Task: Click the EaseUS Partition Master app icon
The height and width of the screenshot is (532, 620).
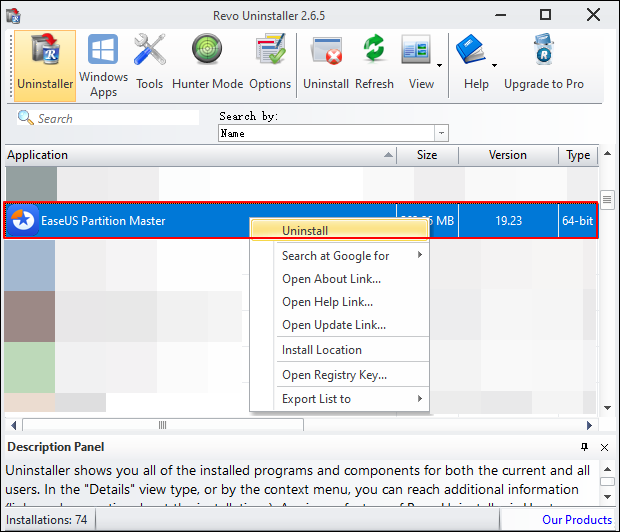Action: [x=23, y=220]
